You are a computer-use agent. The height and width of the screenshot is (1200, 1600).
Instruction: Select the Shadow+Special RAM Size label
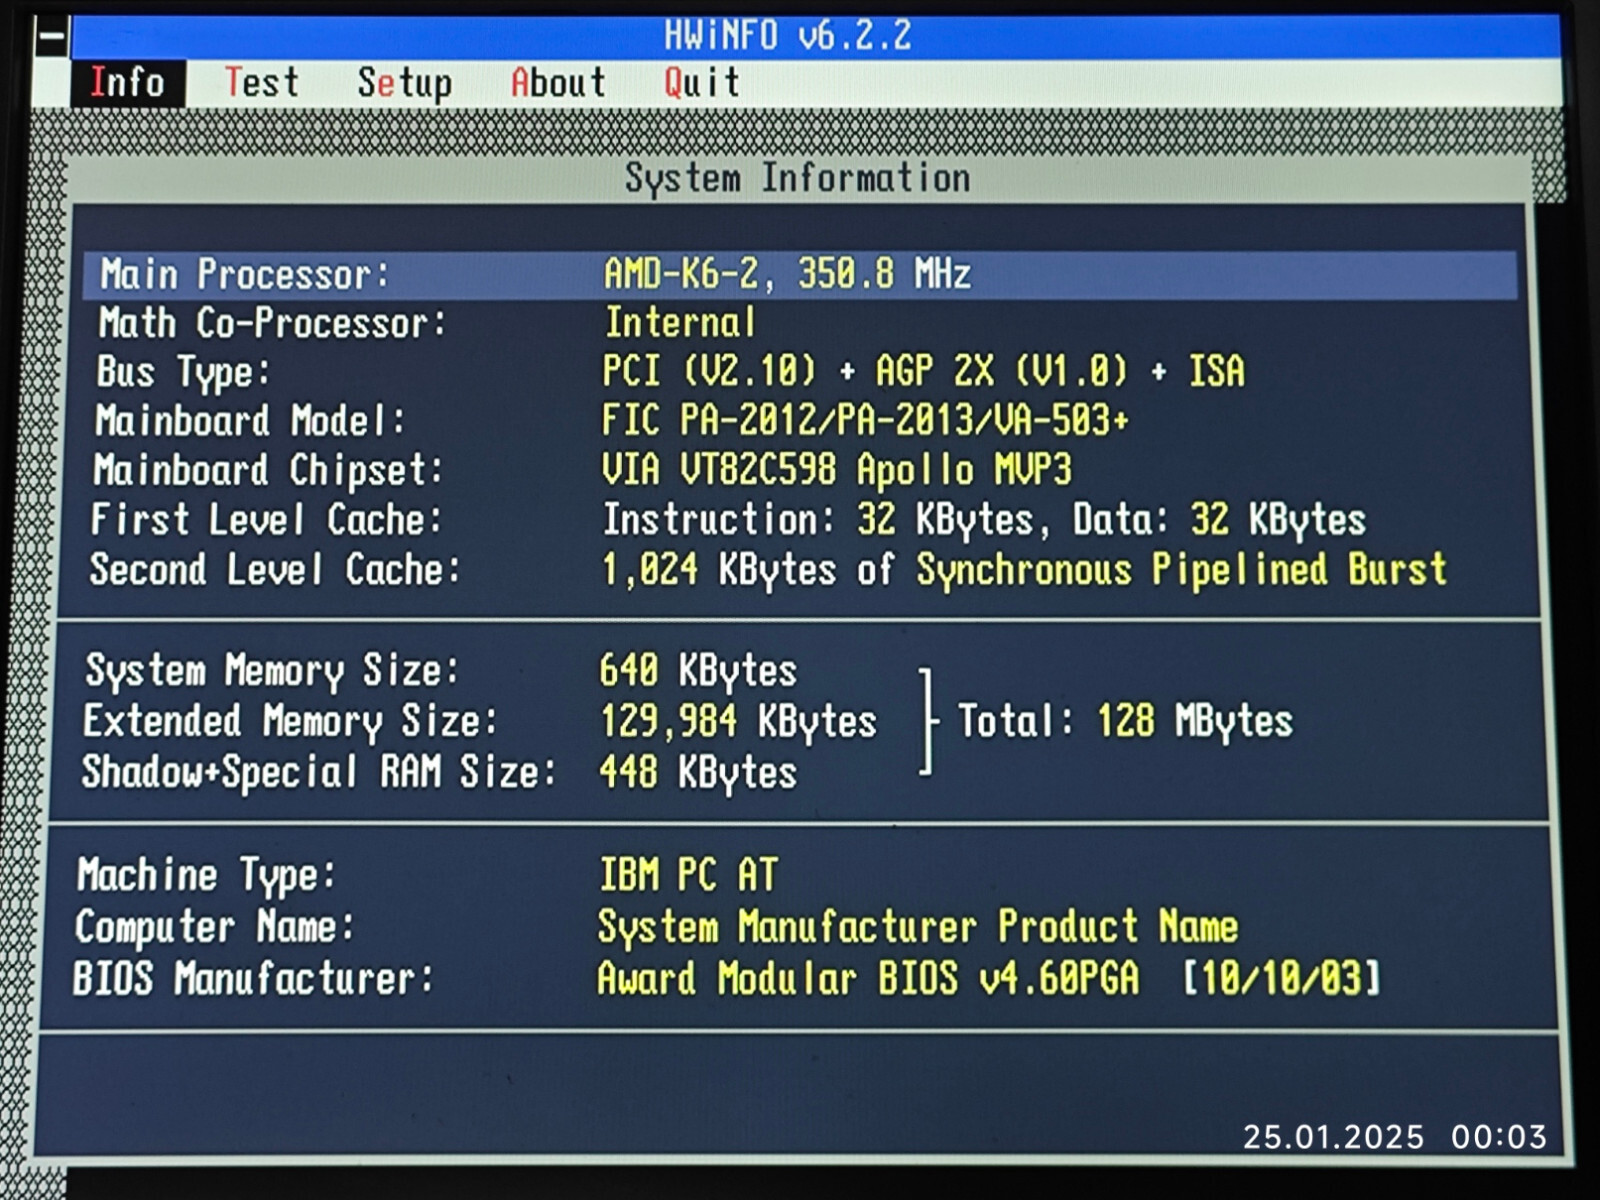318,772
